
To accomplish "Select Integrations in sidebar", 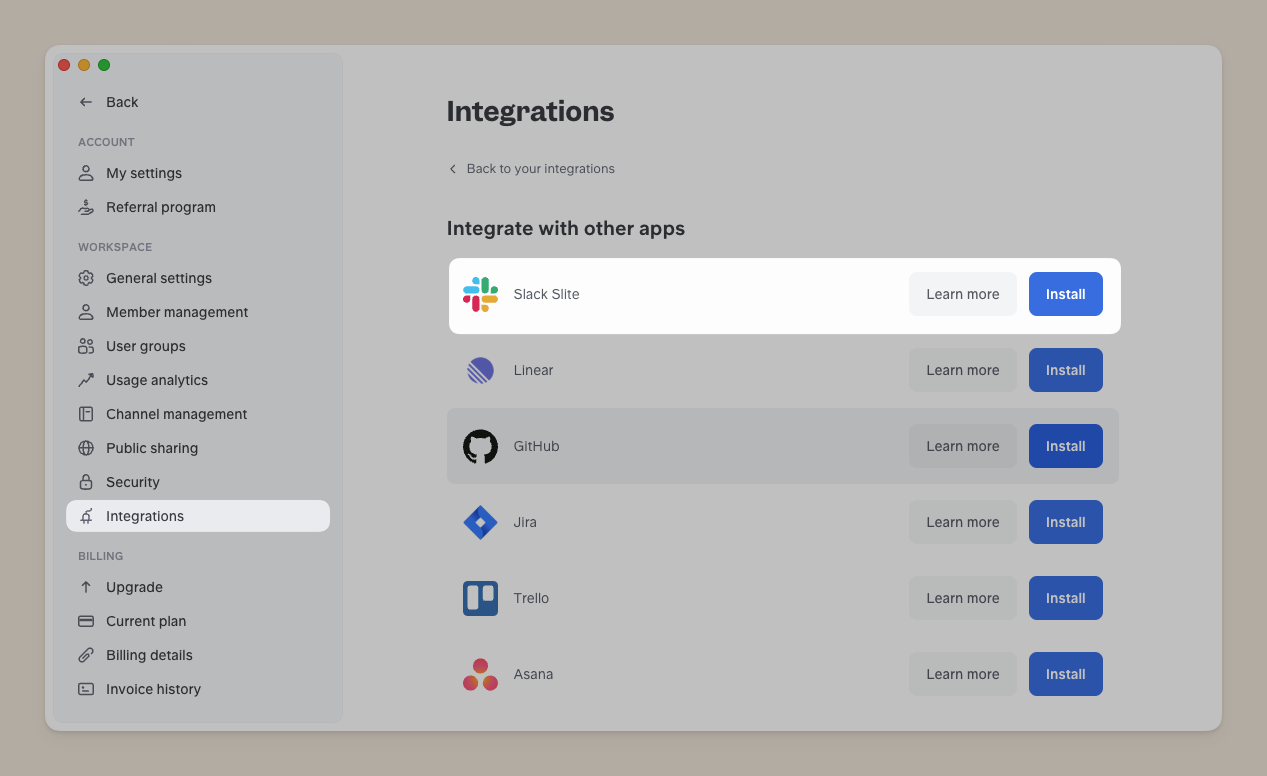I will pyautogui.click(x=198, y=516).
